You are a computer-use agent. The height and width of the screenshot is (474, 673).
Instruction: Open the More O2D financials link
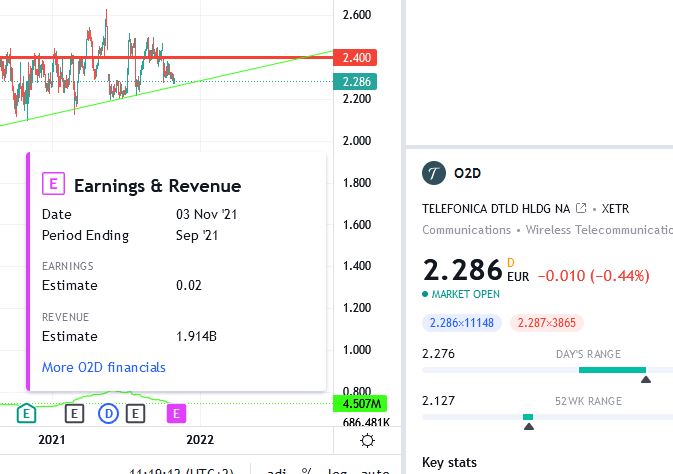pyautogui.click(x=103, y=368)
